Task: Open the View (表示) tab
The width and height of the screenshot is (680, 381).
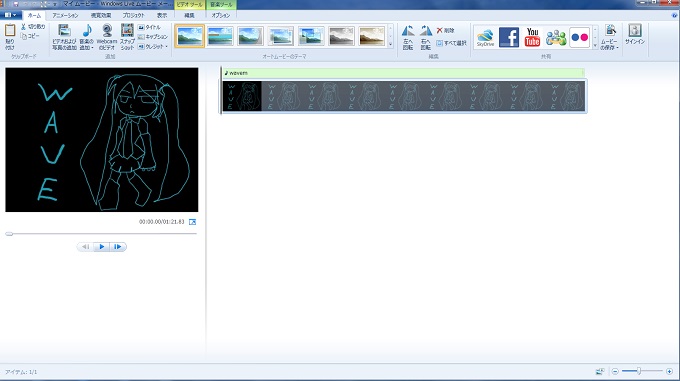Action: (162, 15)
